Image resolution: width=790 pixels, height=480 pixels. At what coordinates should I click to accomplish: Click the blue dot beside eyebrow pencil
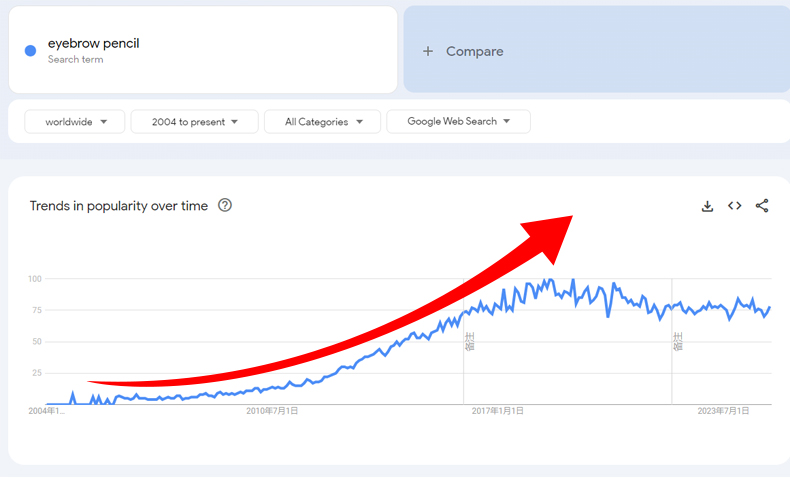[x=30, y=50]
